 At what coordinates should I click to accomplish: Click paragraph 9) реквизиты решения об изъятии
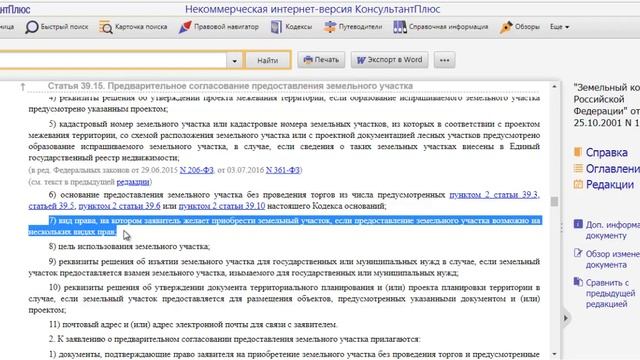tap(284, 267)
